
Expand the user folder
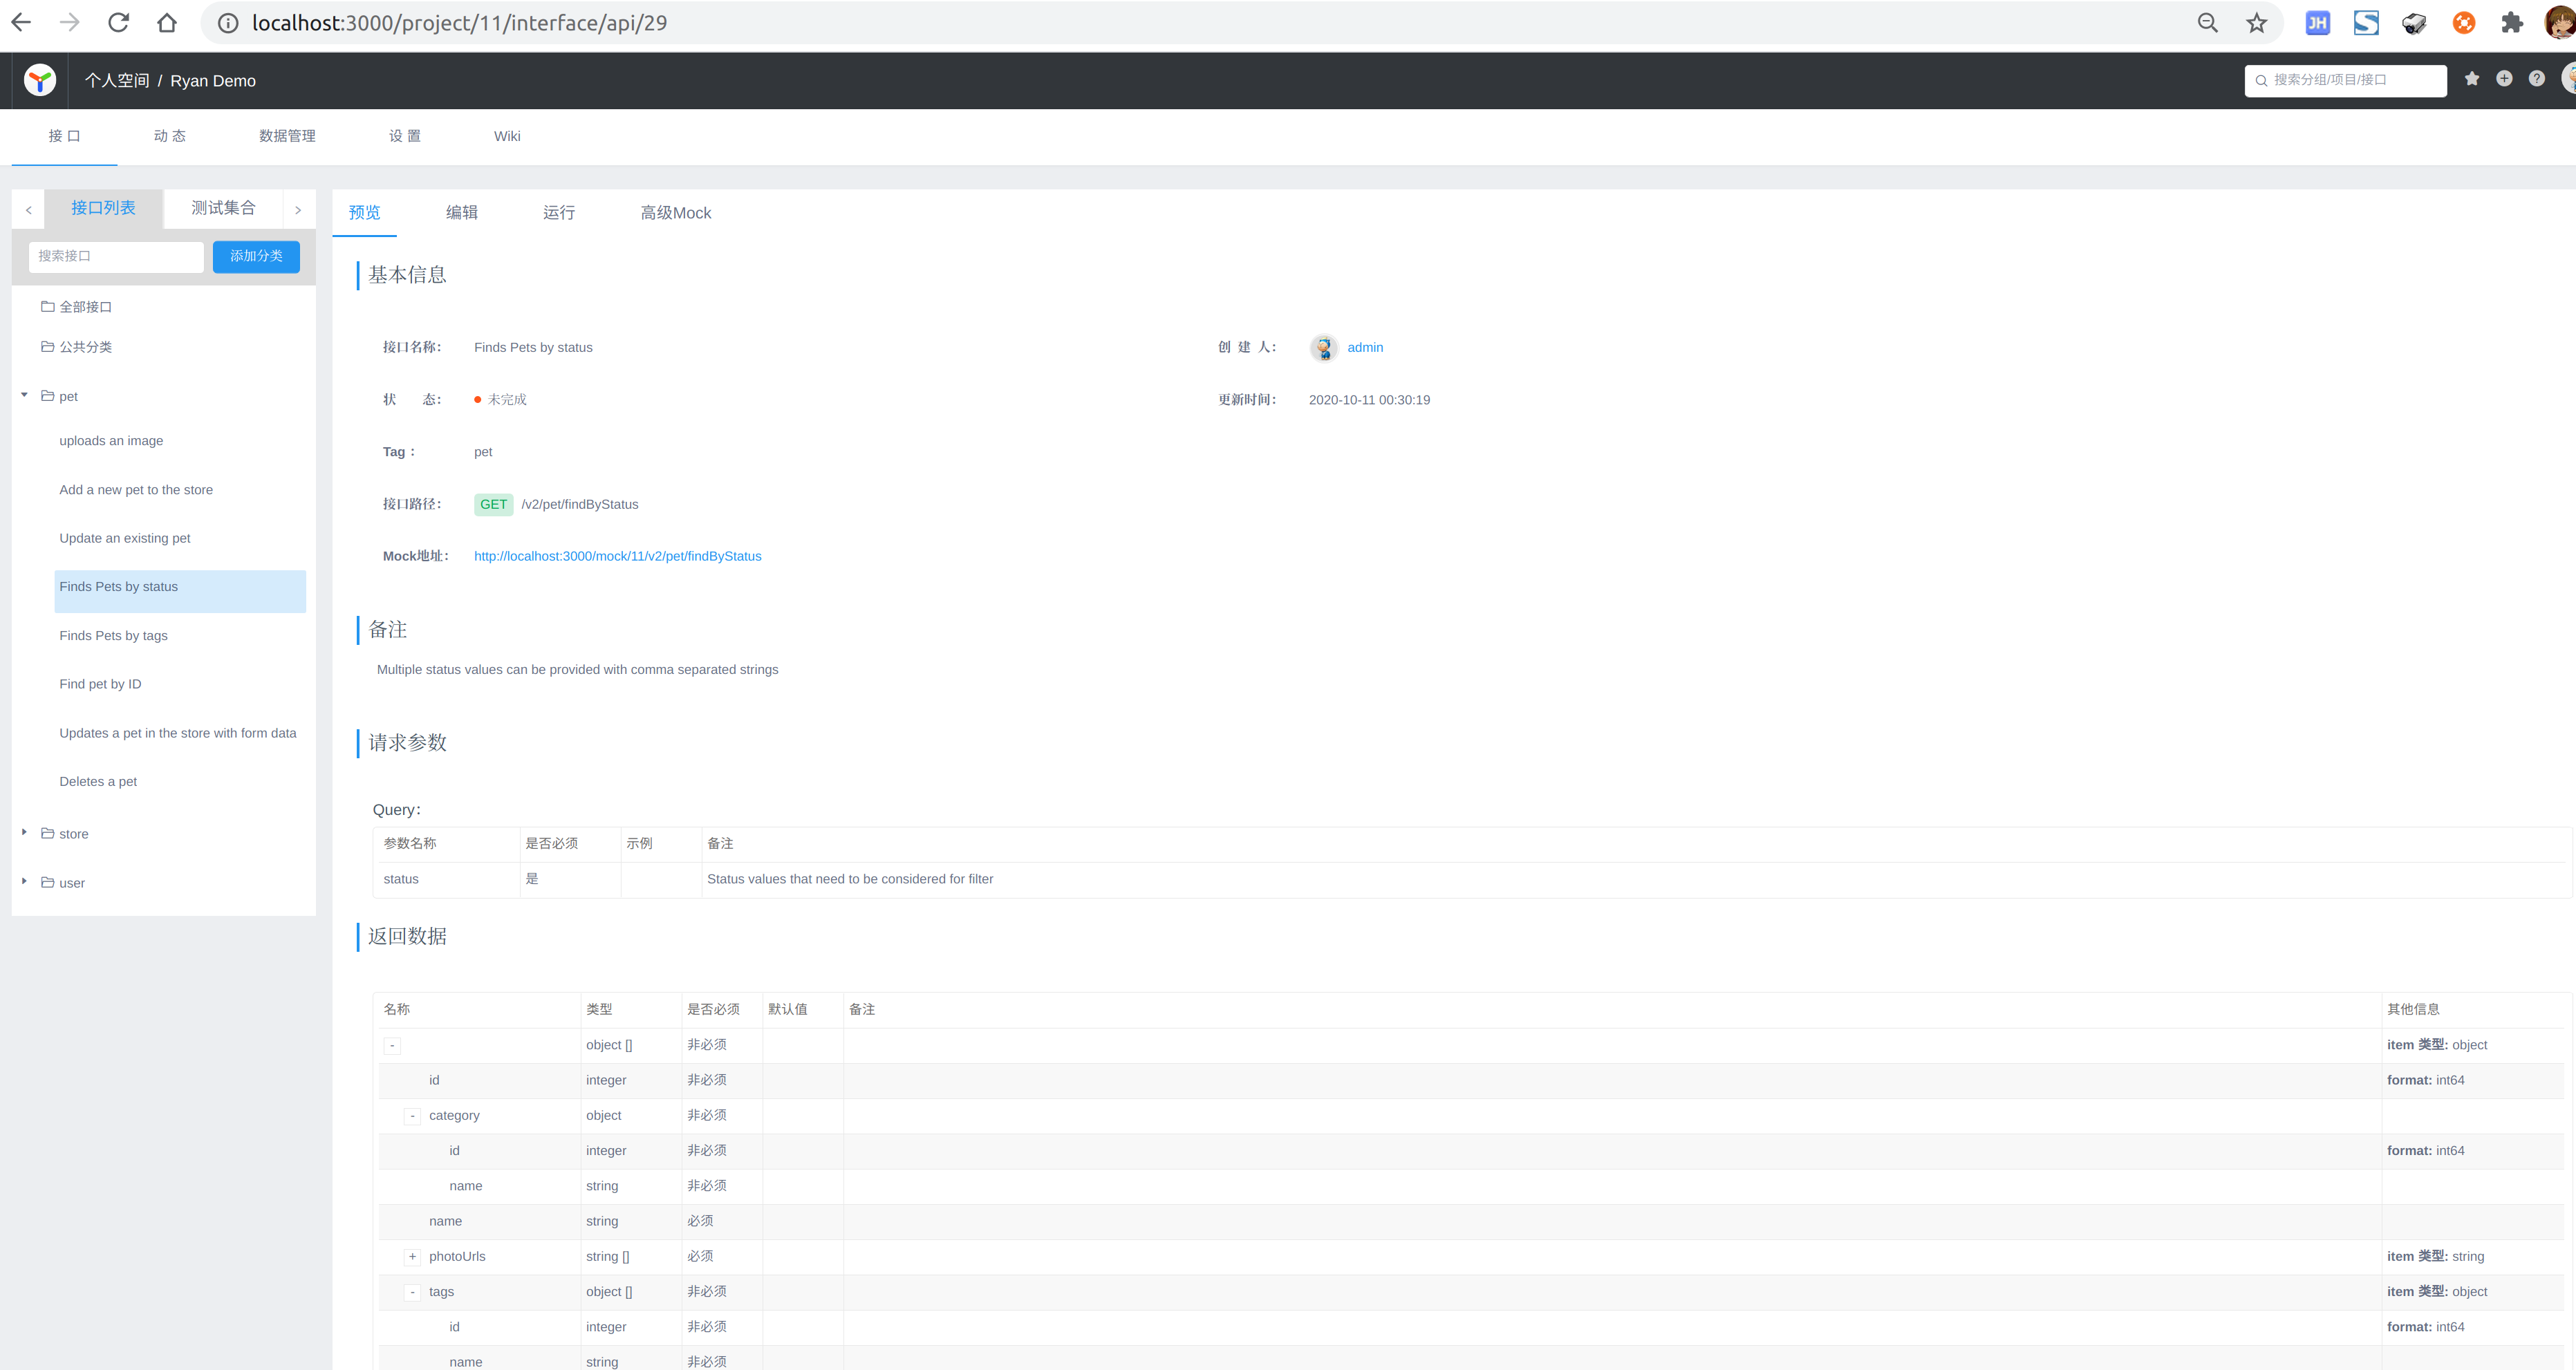click(x=24, y=881)
